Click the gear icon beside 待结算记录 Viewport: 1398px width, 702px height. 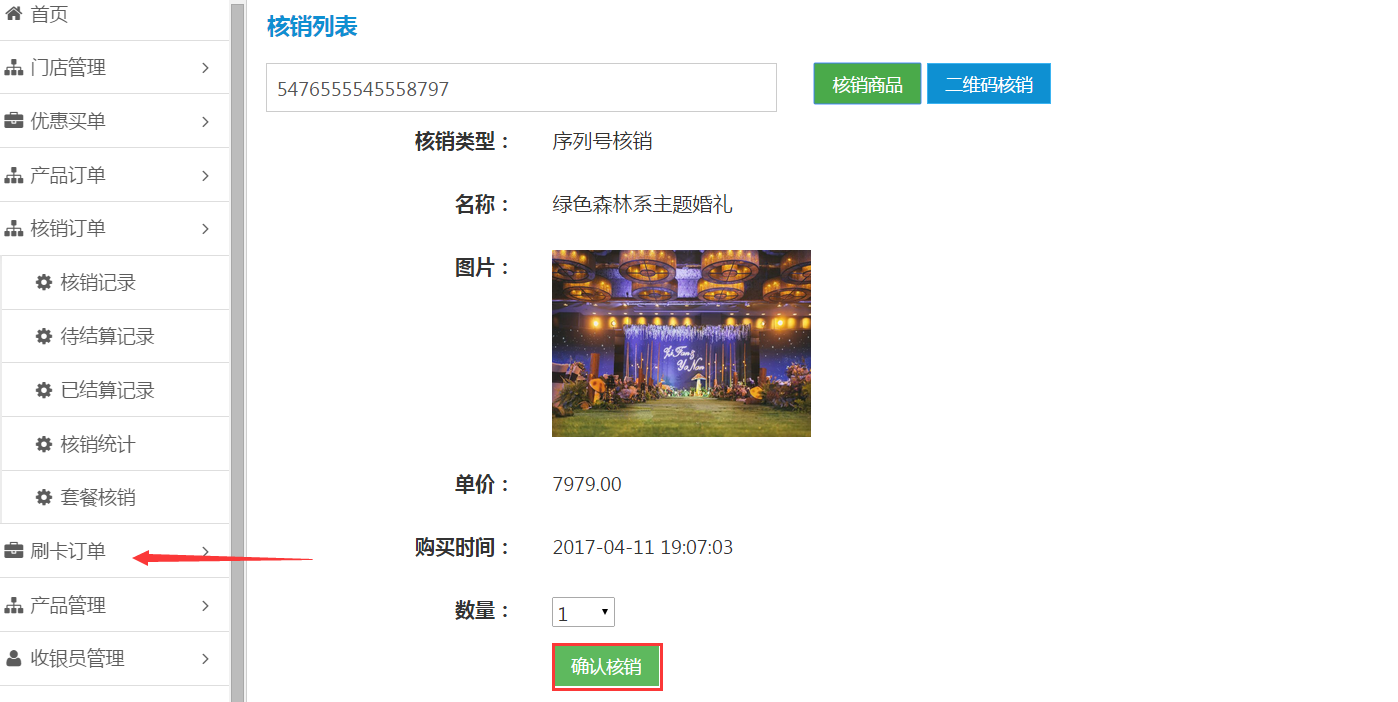tap(44, 336)
